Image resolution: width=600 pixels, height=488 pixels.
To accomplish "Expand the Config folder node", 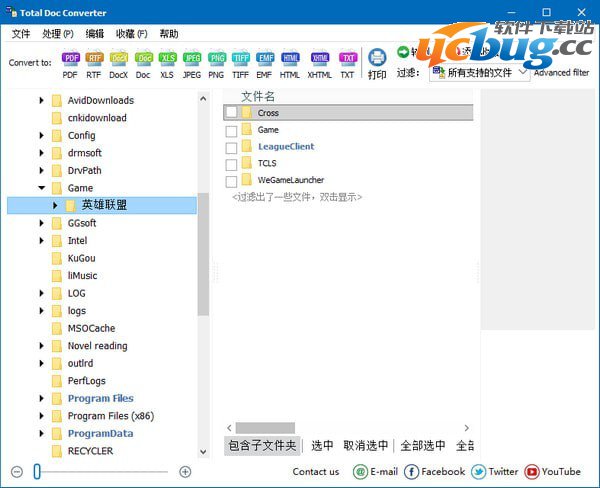I will pos(42,135).
